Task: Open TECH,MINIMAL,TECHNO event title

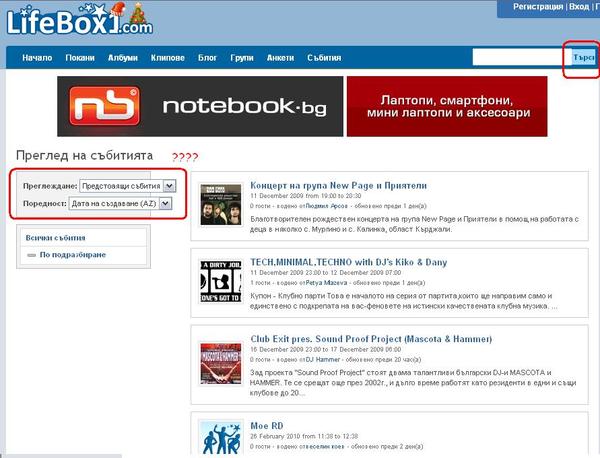Action: click(x=348, y=262)
